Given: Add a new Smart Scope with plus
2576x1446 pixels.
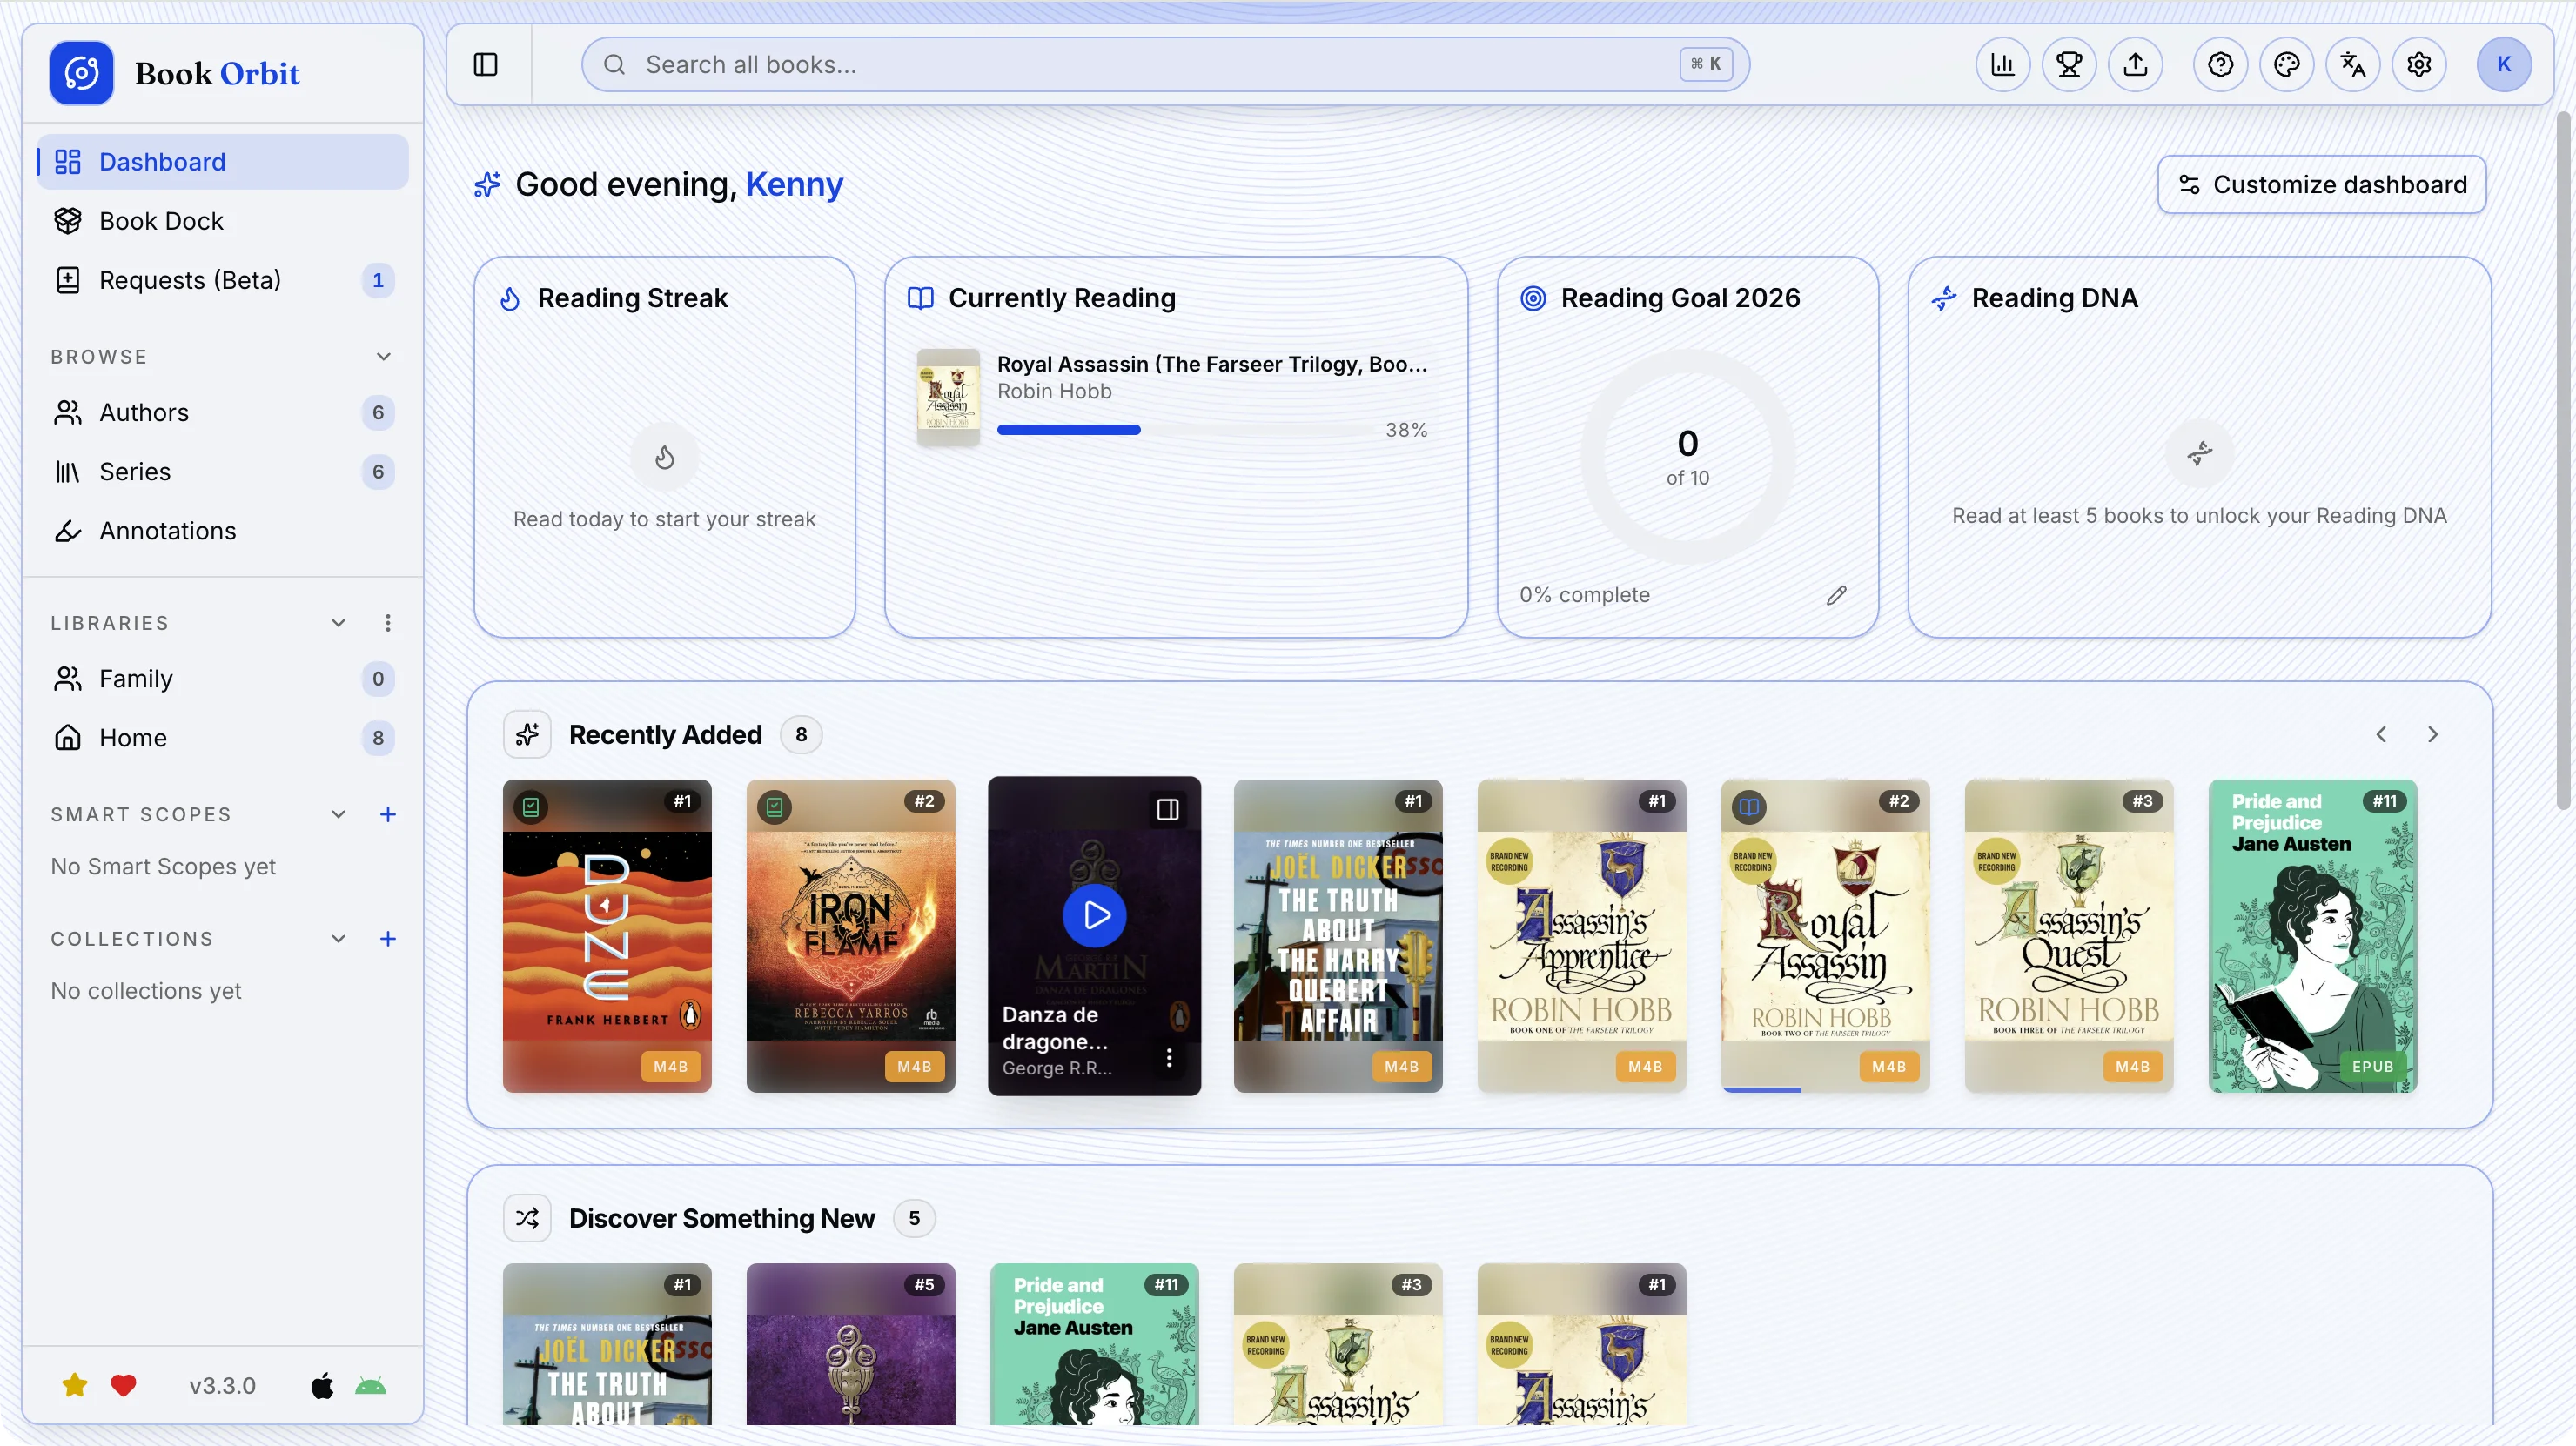Looking at the screenshot, I should coord(387,814).
